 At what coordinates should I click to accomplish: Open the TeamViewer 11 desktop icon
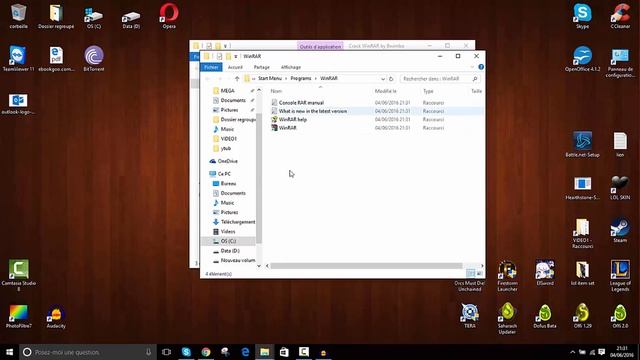click(x=18, y=59)
